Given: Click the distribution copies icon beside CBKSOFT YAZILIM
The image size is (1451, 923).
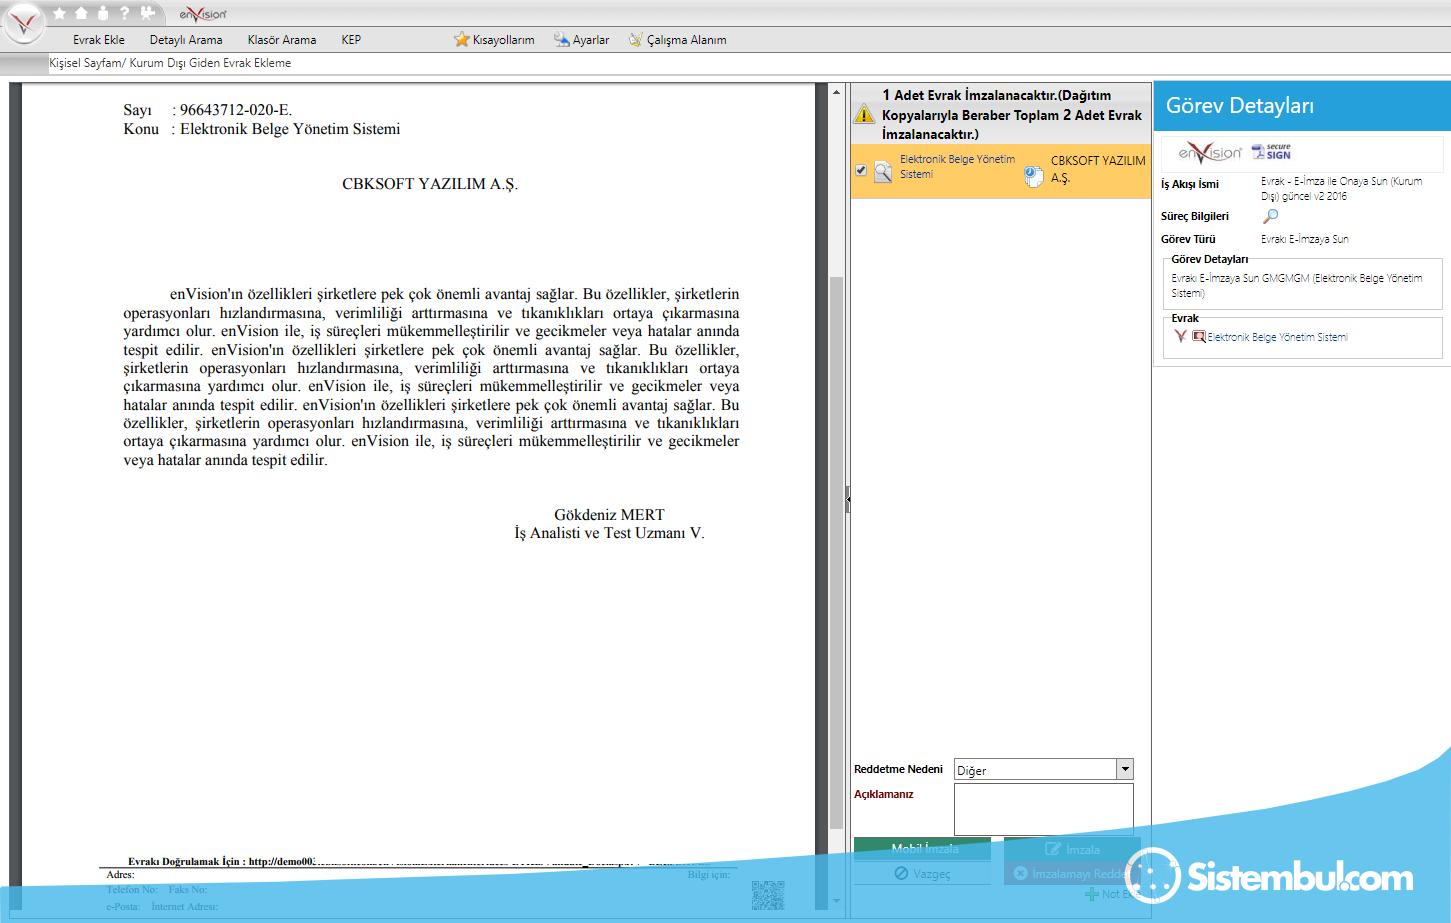Looking at the screenshot, I should coord(1034,176).
